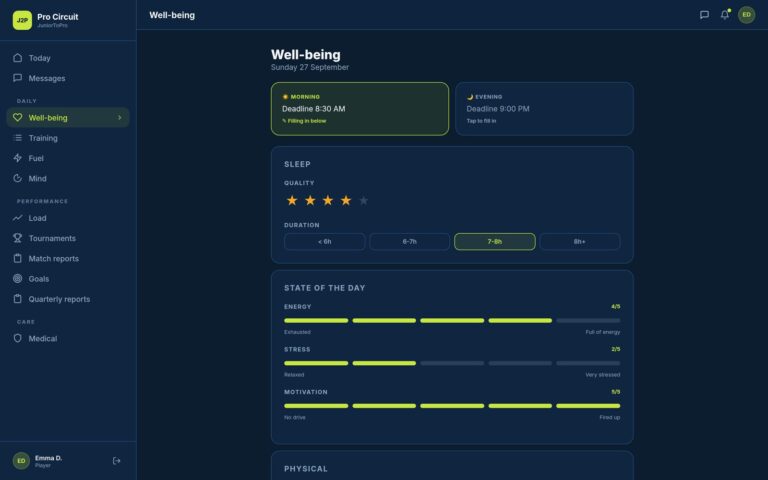Open the notifications bell
Viewport: 768px width, 480px height.
(725, 15)
